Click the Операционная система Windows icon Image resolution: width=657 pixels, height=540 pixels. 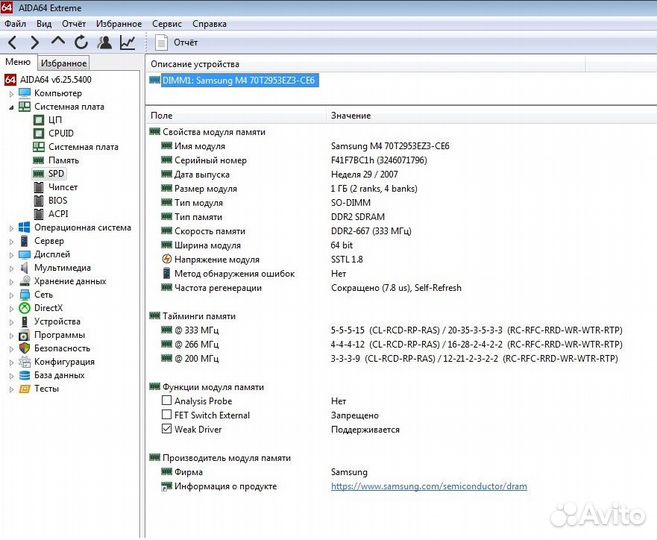click(25, 227)
